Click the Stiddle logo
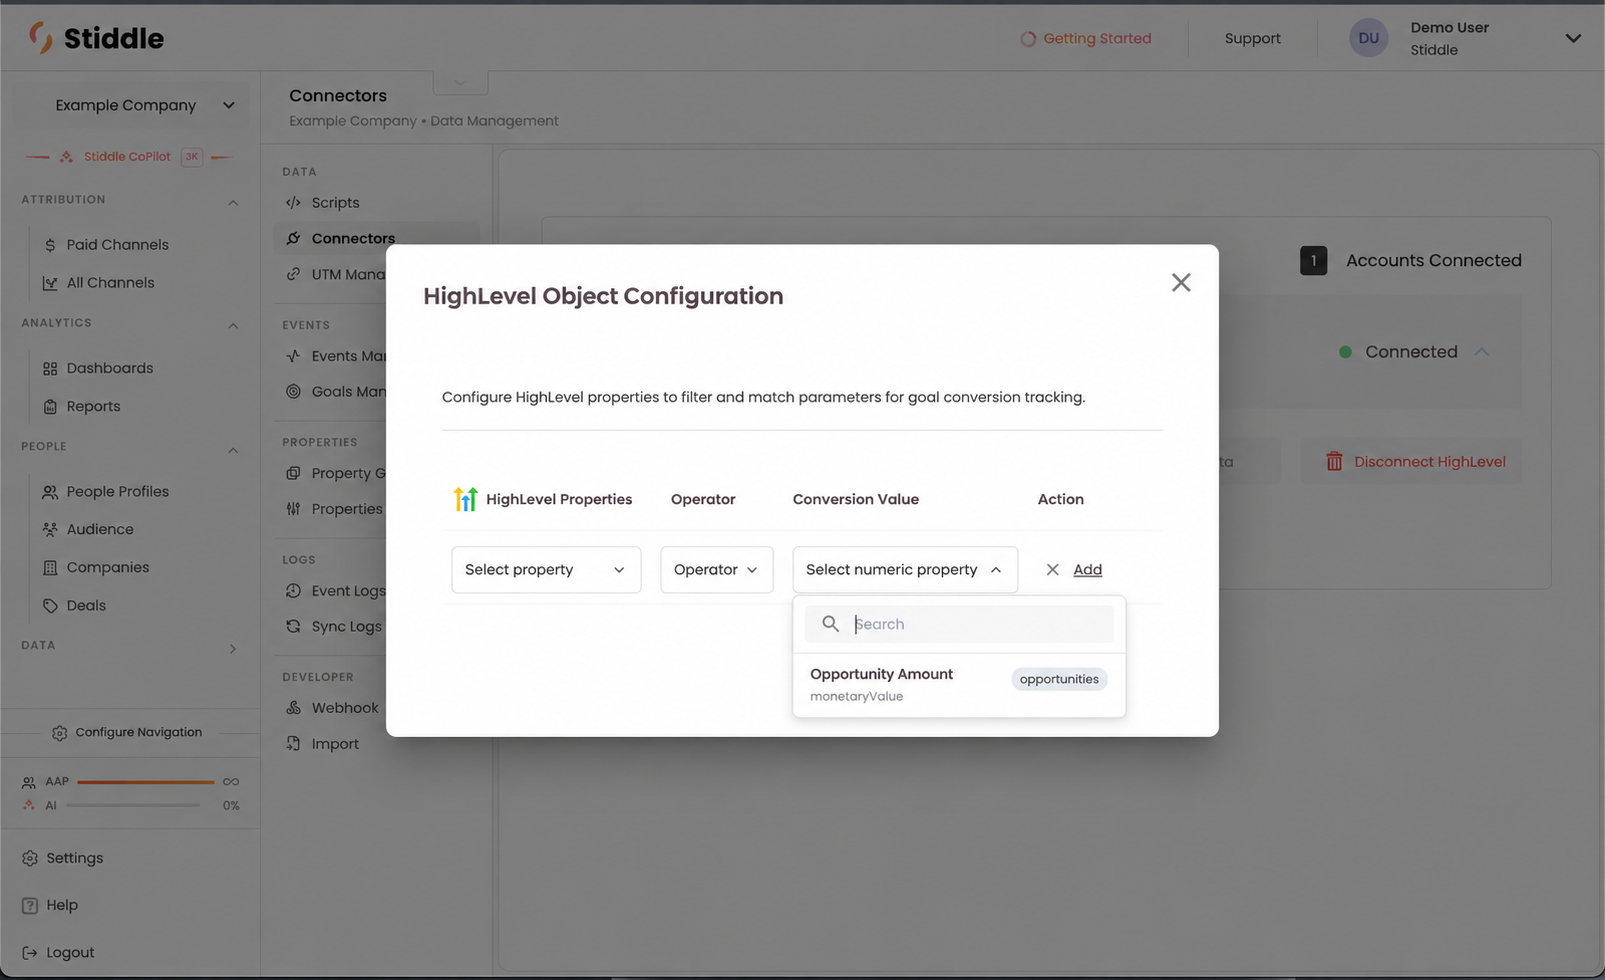This screenshot has width=1605, height=980. coord(96,38)
